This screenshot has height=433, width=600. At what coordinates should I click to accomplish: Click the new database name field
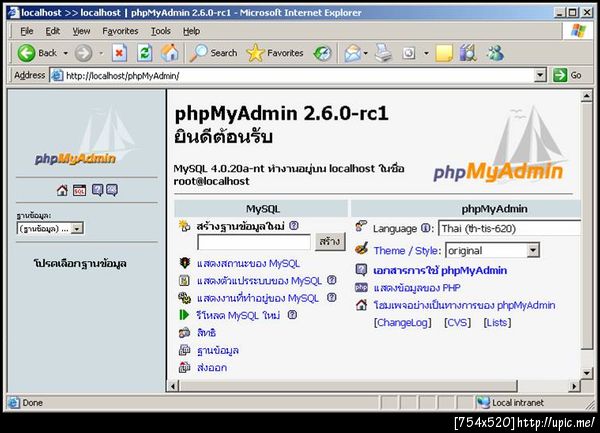254,242
